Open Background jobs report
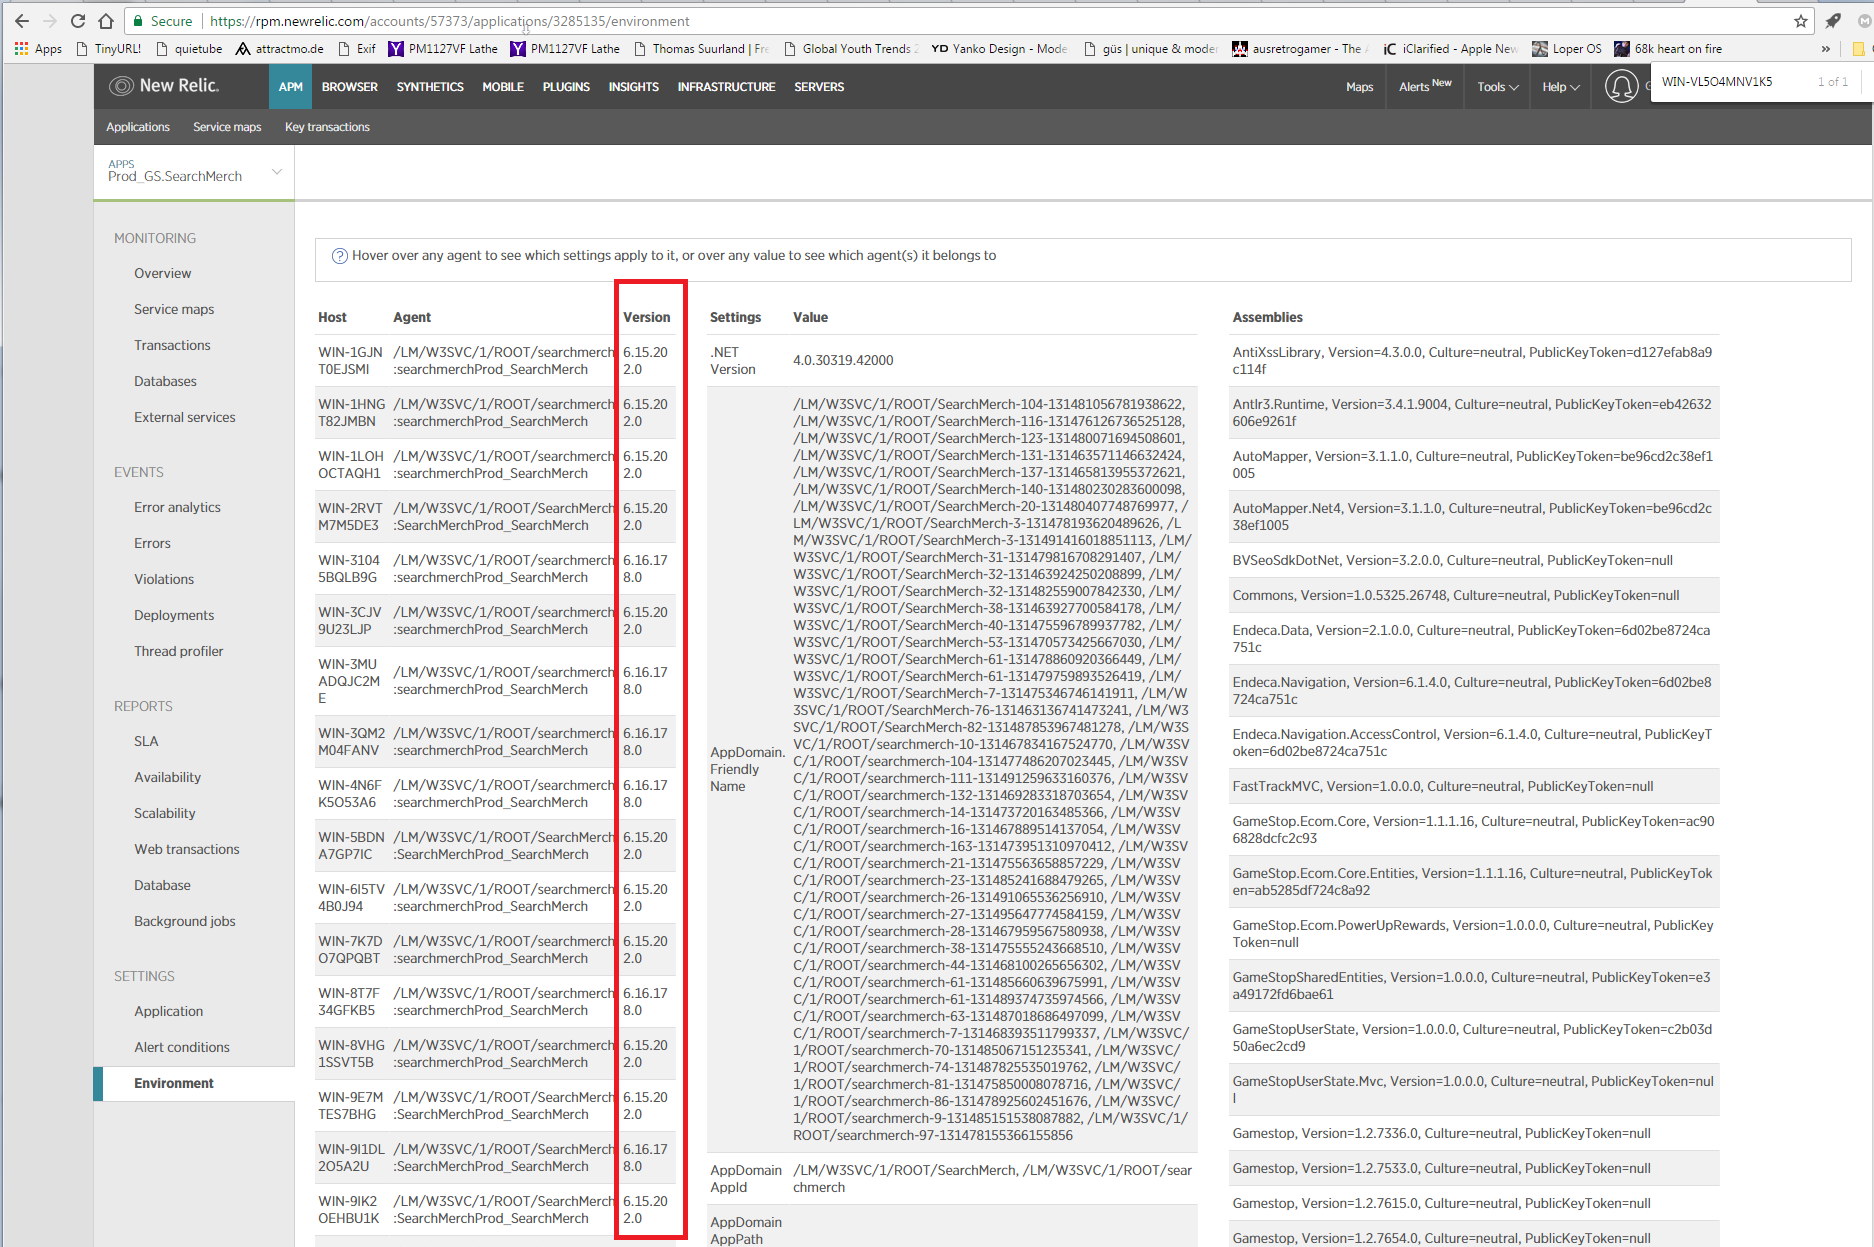The image size is (1874, 1247). click(185, 921)
